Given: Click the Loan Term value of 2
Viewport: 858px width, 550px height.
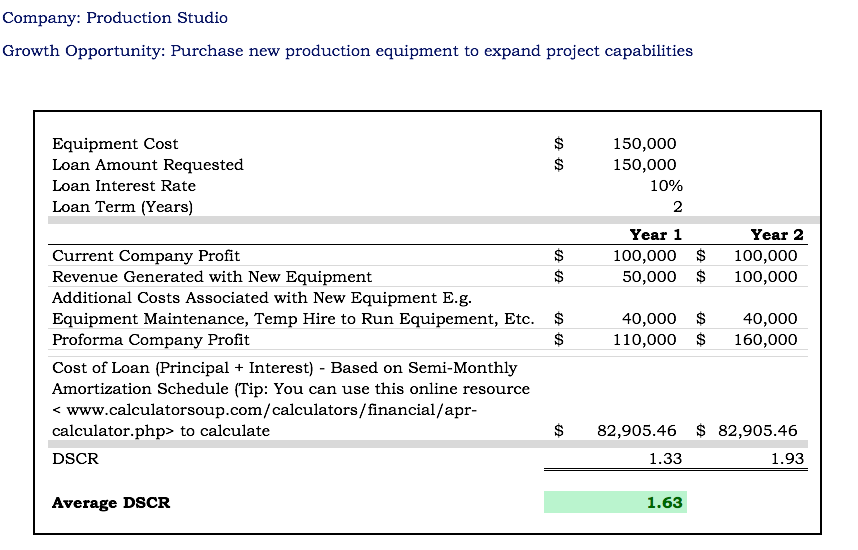Looking at the screenshot, I should pos(677,207).
